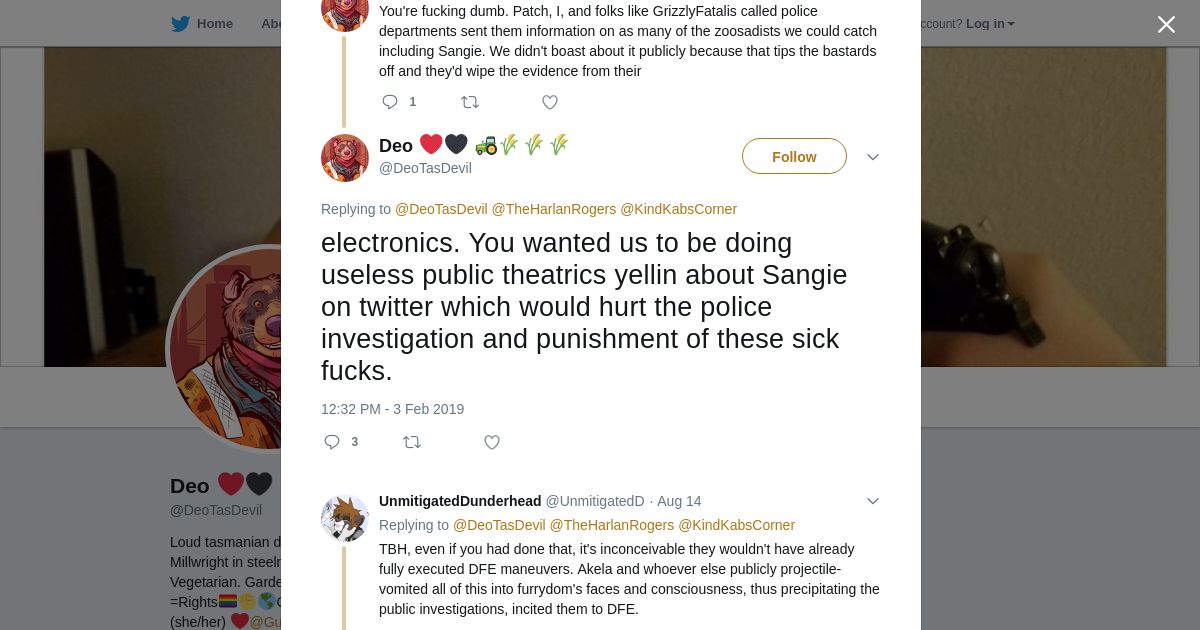Reply to the top parent tweet
Image resolution: width=1200 pixels, height=630 pixels.
[390, 102]
